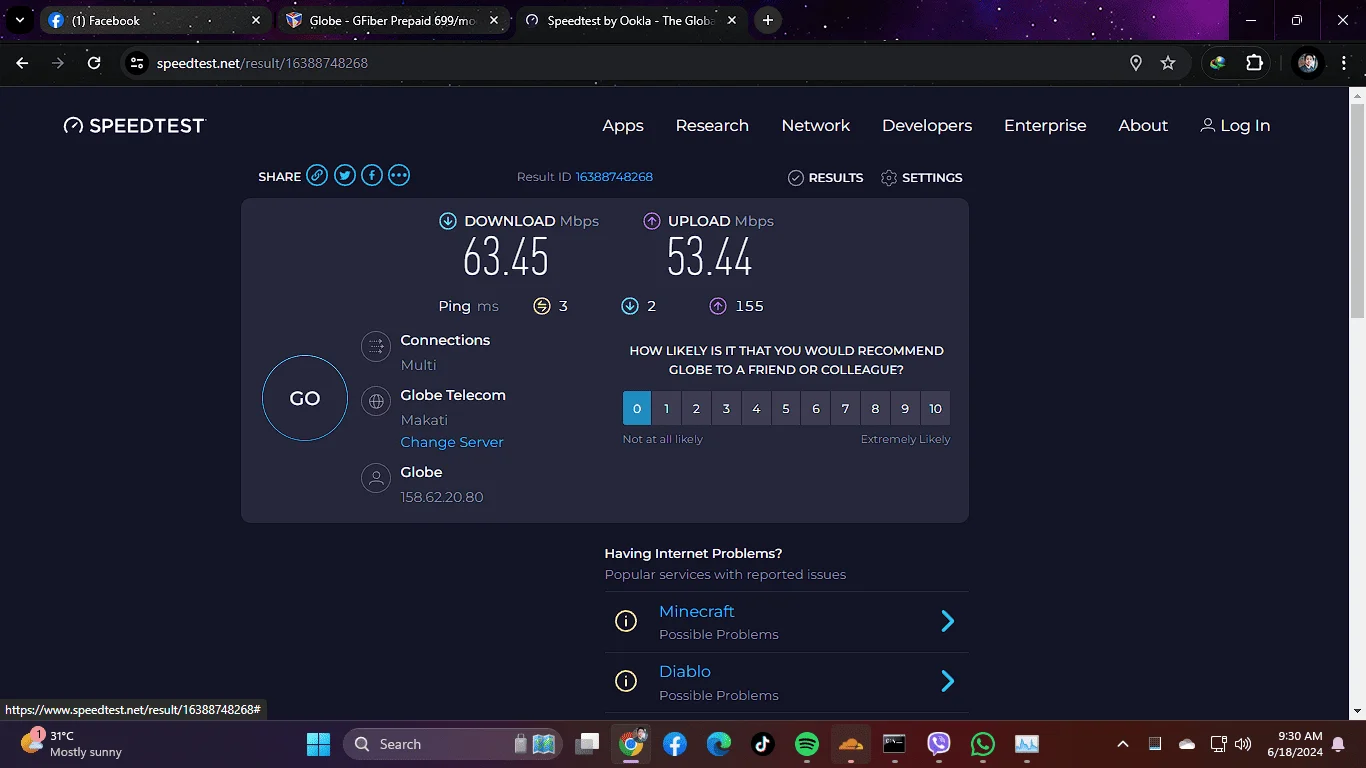Open Microsoft Edge from the taskbar
Viewport: 1366px width, 768px height.
[x=719, y=744]
